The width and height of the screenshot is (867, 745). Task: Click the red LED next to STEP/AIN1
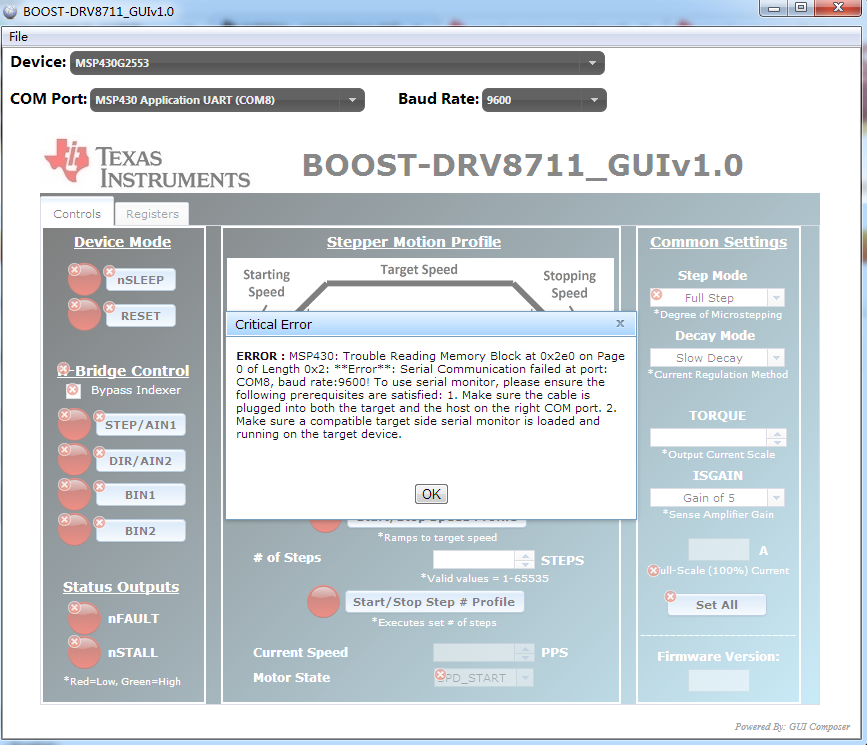click(74, 424)
